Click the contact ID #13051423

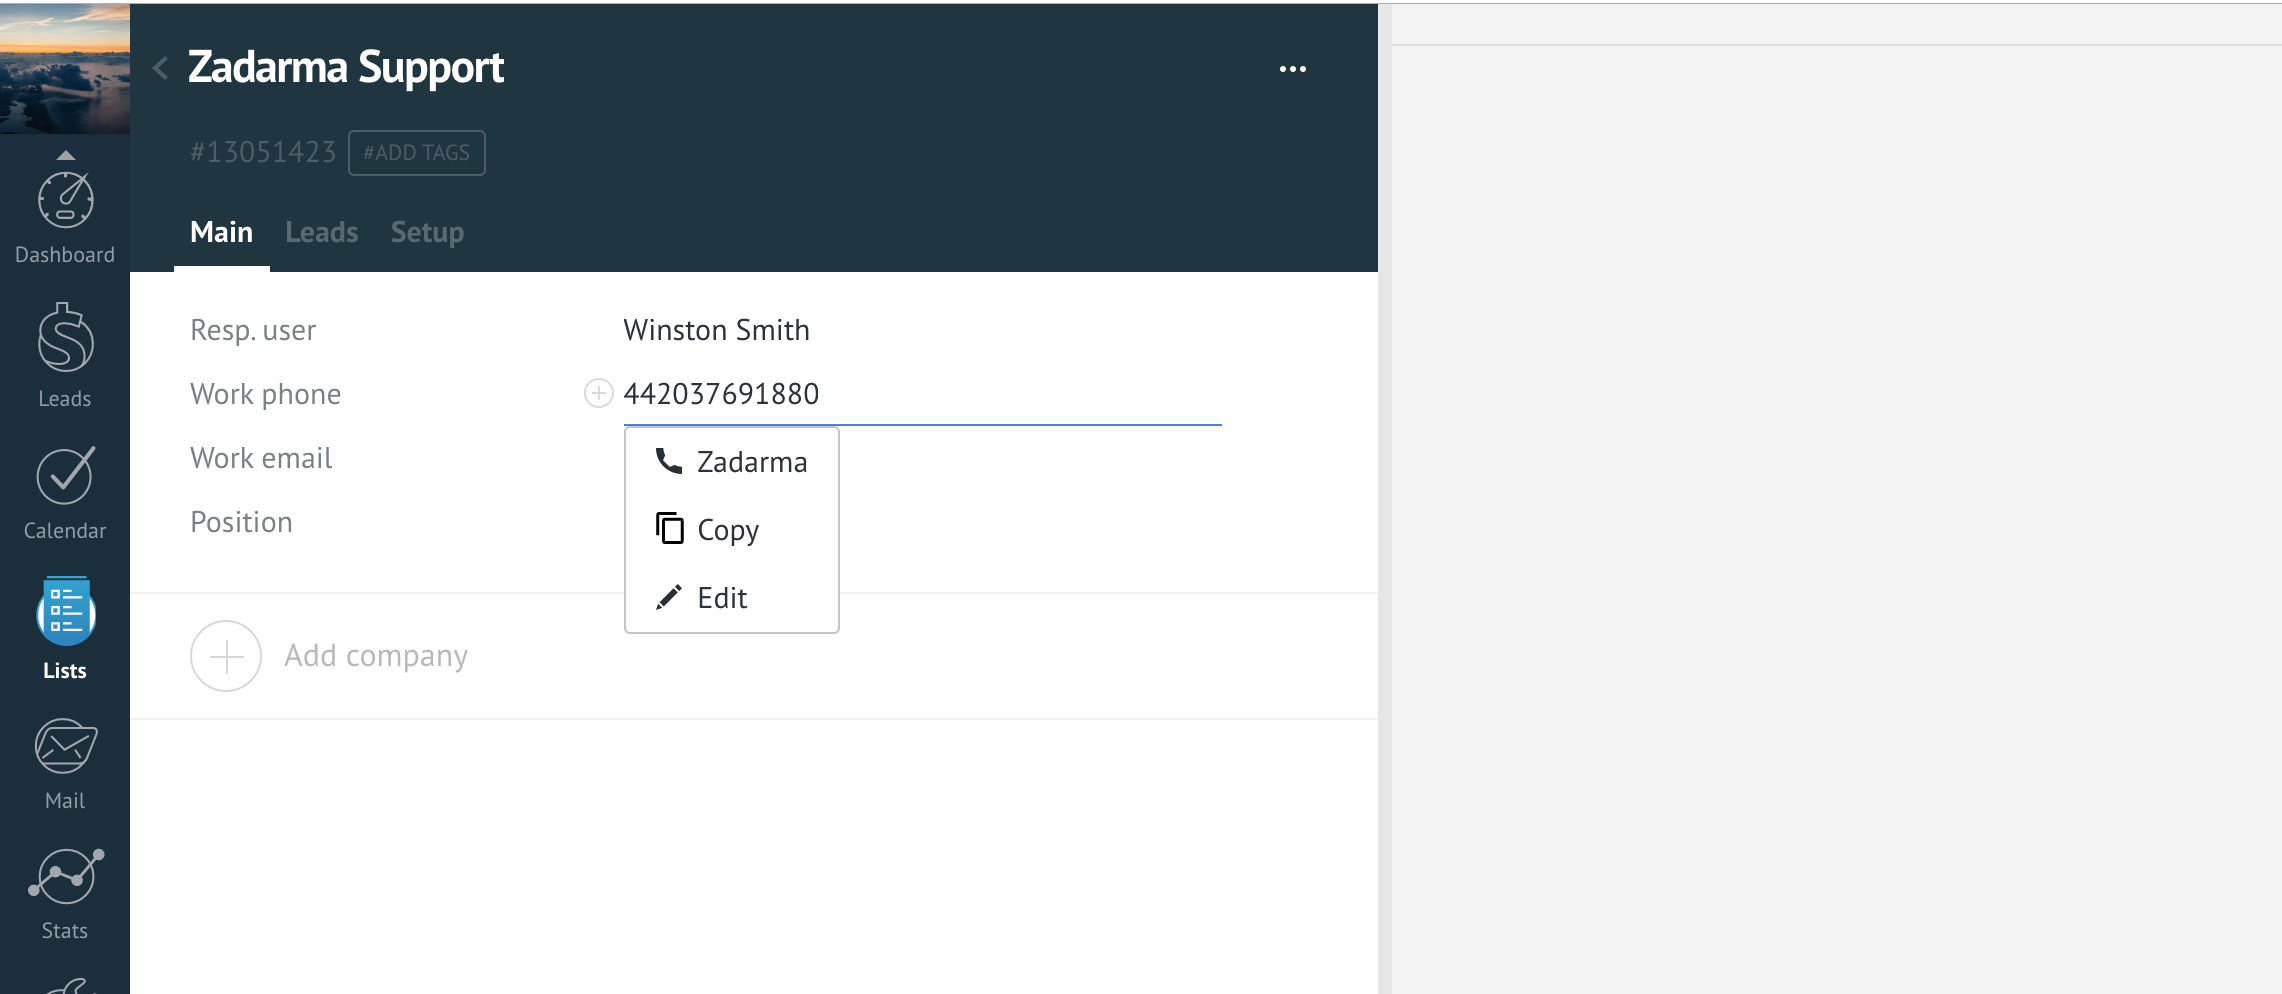[x=263, y=152]
